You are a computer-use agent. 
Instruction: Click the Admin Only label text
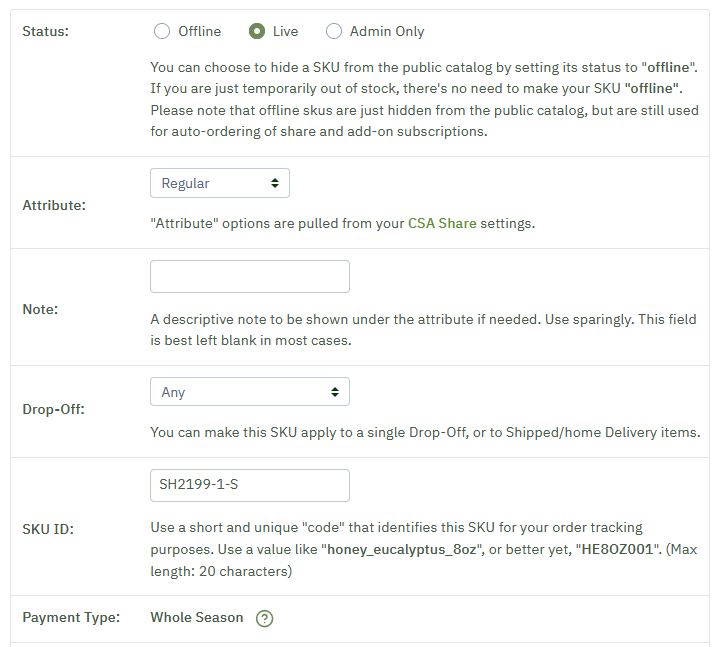[387, 31]
